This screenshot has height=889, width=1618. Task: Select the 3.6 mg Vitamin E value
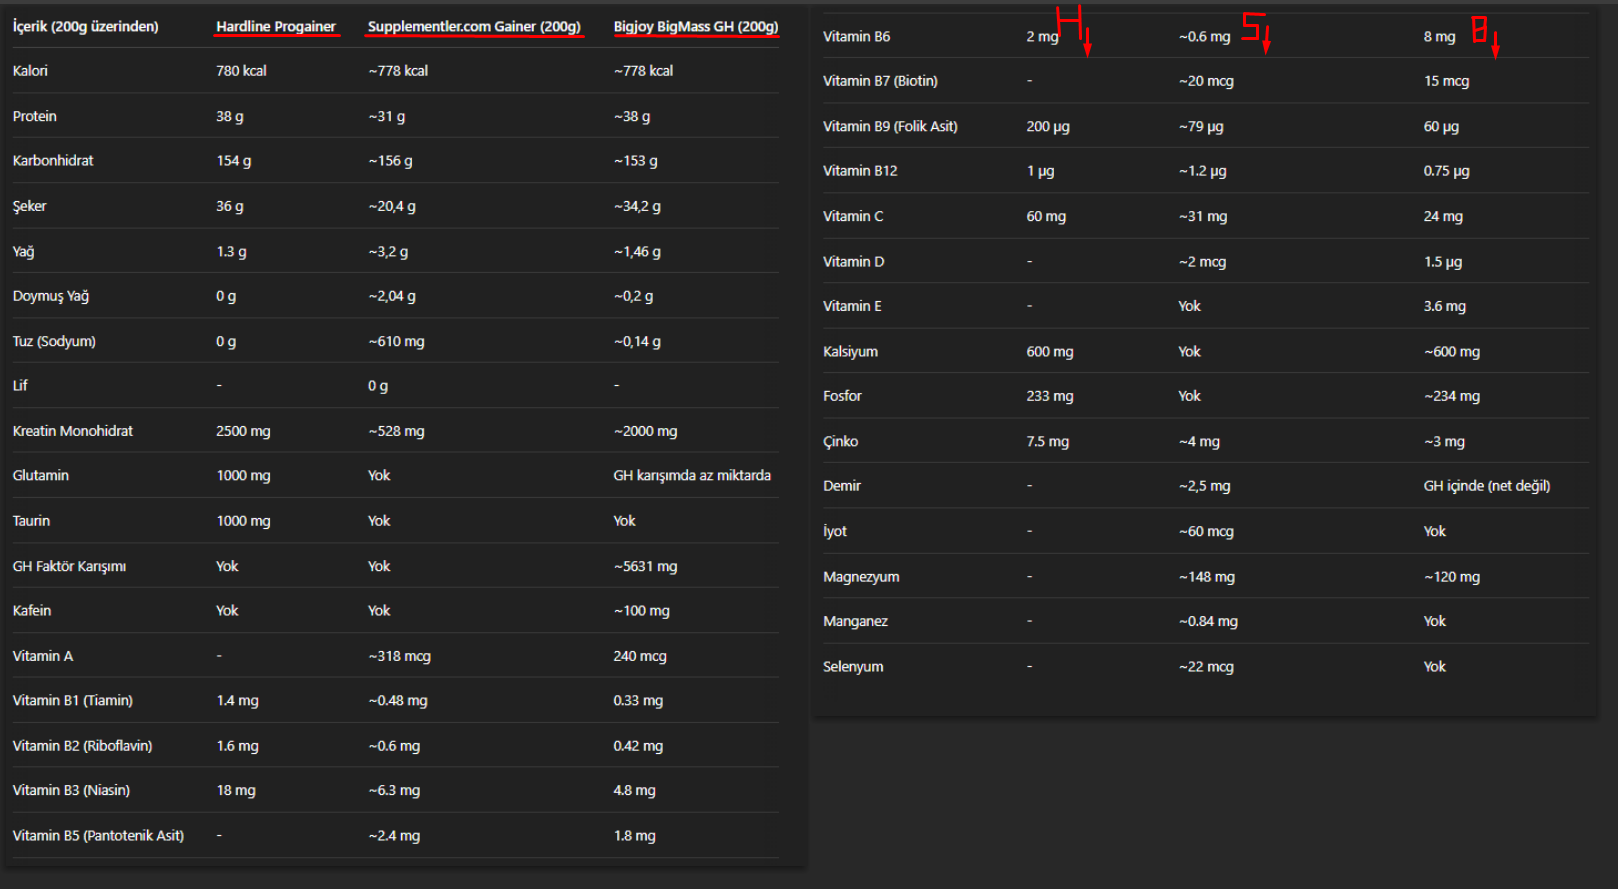coord(1445,306)
